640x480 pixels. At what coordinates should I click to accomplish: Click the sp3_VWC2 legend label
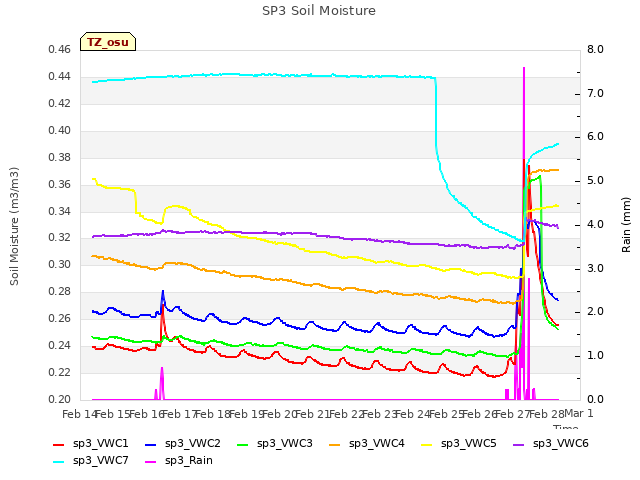click(x=193, y=443)
